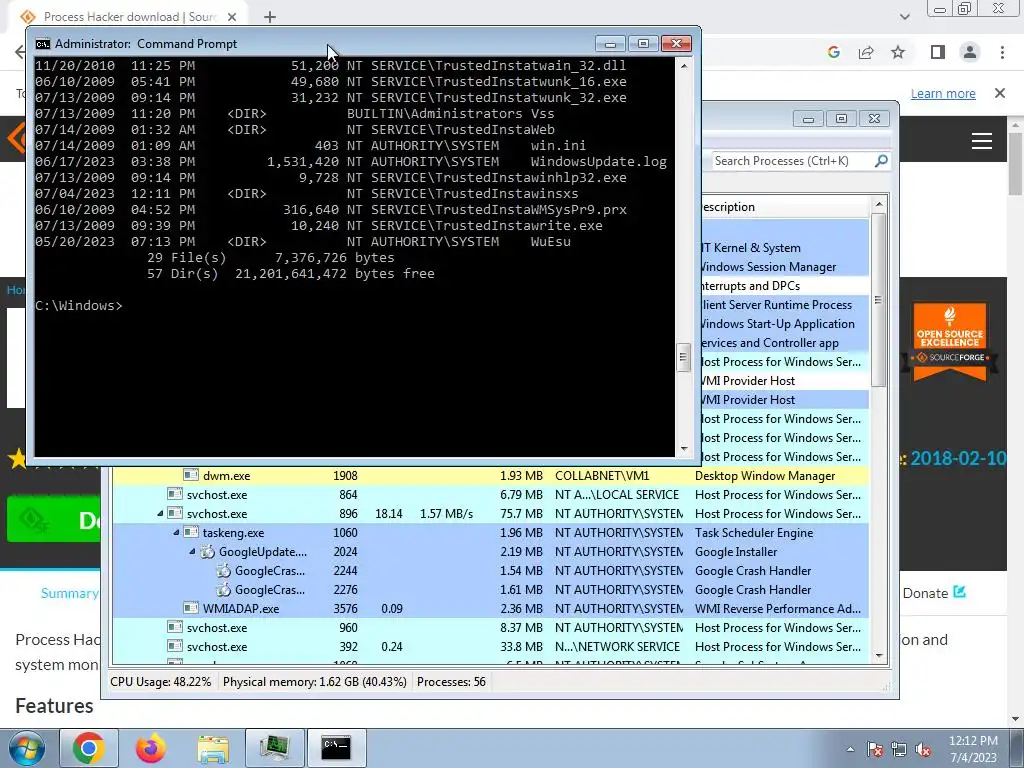1024x768 pixels.
Task: Toggle Chrome side panel icon
Action: pyautogui.click(x=937, y=52)
